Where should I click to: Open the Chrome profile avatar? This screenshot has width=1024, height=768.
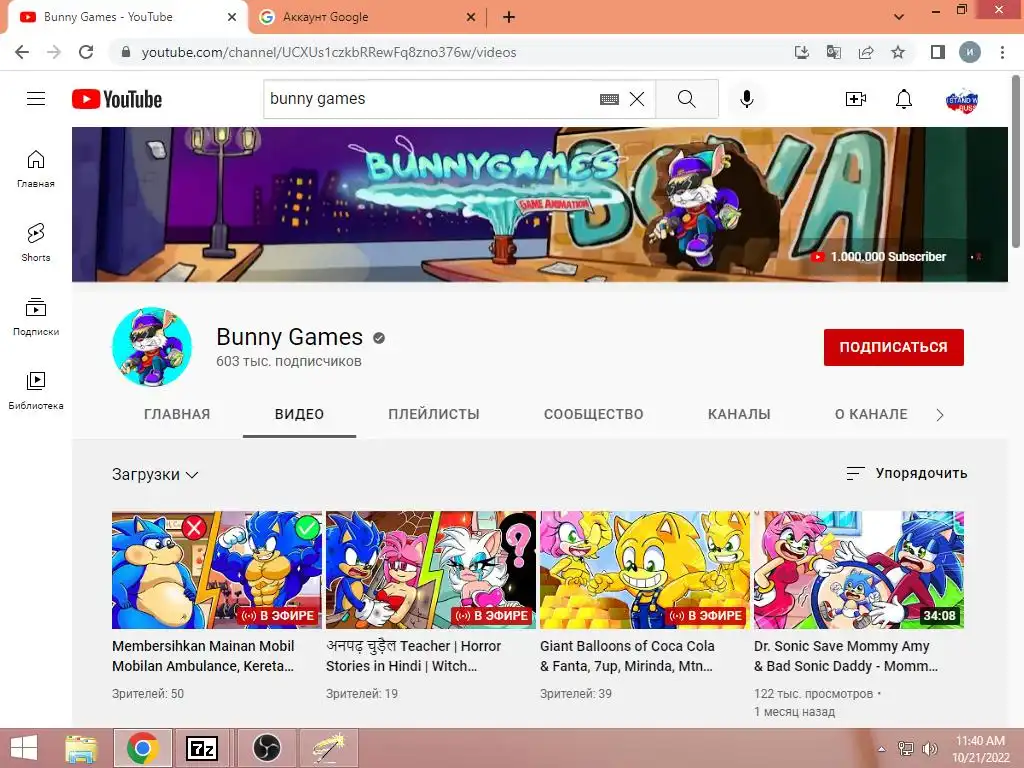[x=970, y=52]
